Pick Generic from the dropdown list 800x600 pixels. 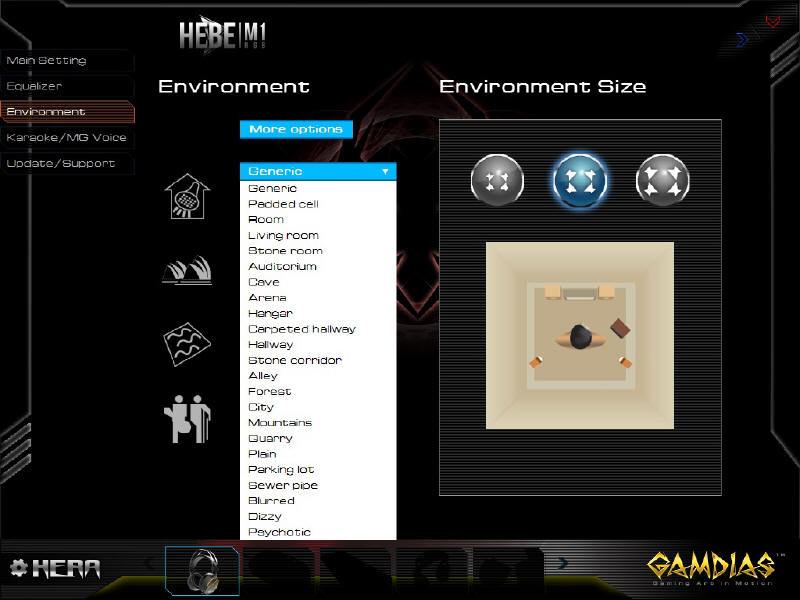(x=318, y=188)
